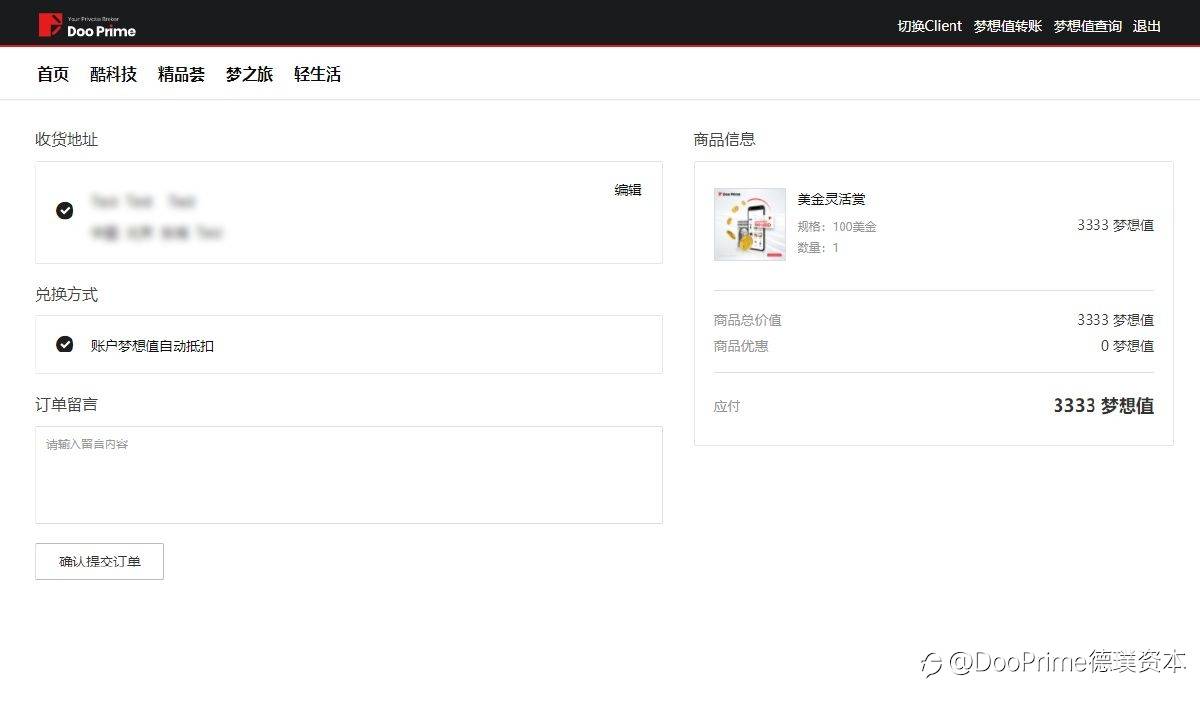1200x706 pixels.
Task: Toggle the 账户梦想值自动抵扣 payment checkmark
Action: click(65, 344)
